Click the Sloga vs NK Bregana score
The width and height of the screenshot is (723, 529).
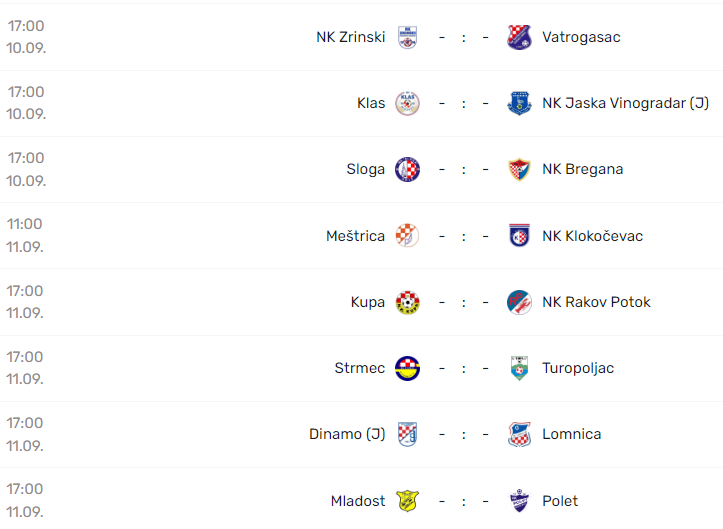tap(463, 169)
